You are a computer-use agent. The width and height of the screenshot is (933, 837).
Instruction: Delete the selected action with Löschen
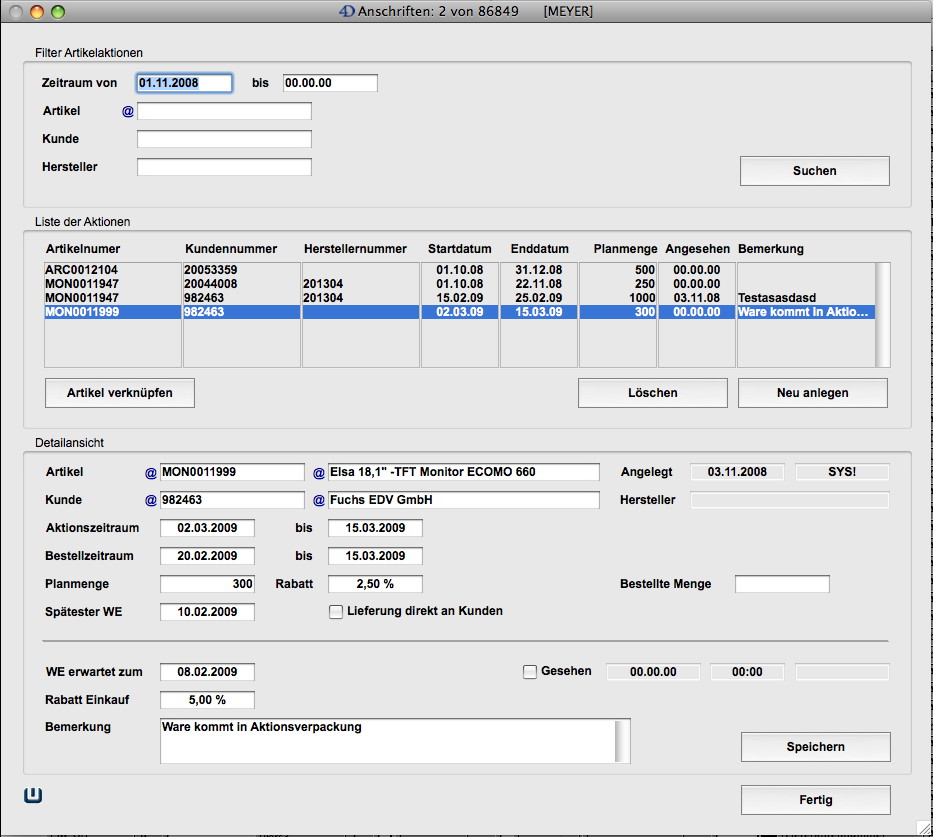653,393
